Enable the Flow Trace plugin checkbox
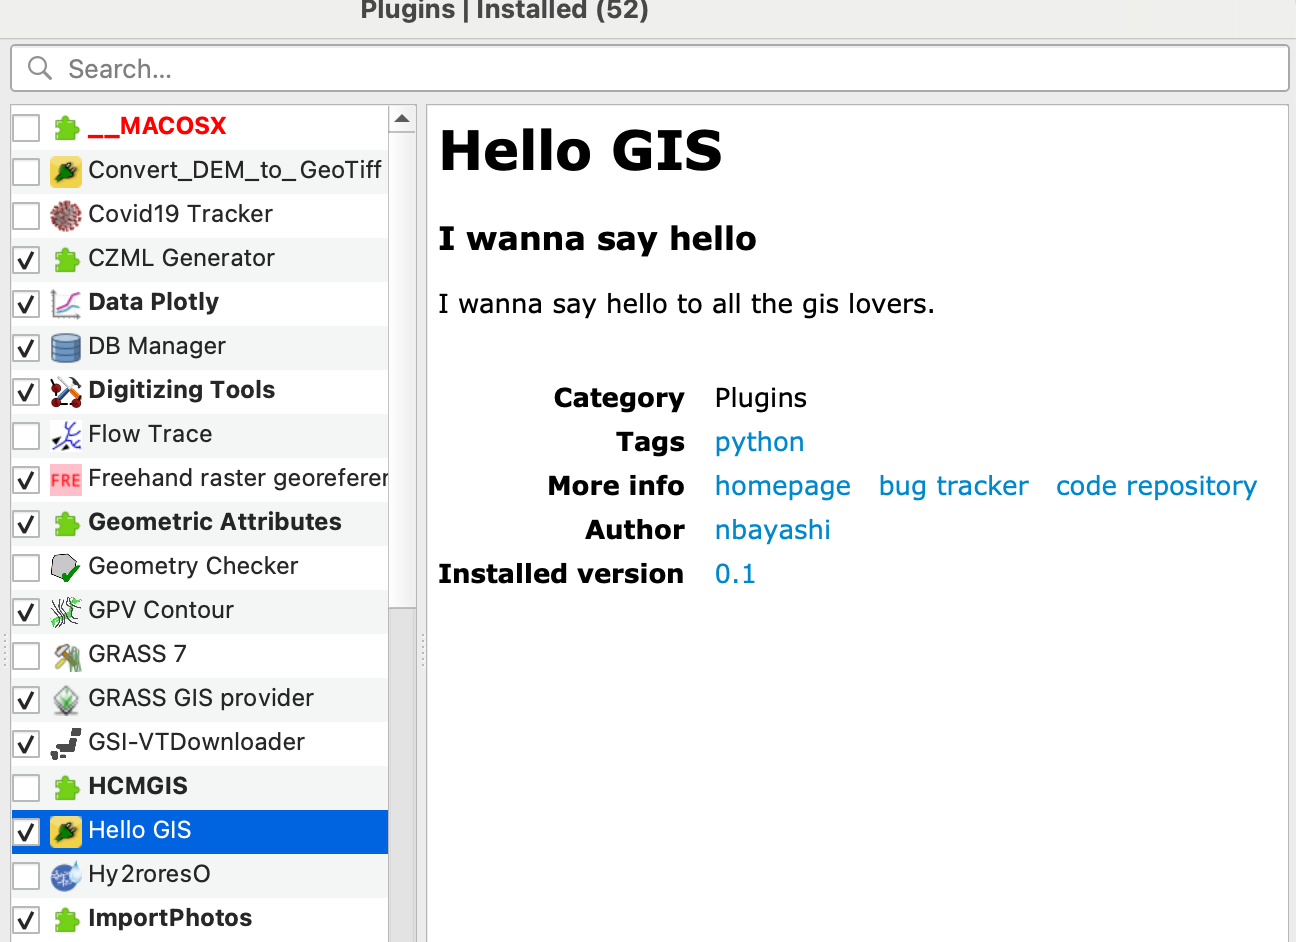This screenshot has height=942, width=1296. (25, 434)
